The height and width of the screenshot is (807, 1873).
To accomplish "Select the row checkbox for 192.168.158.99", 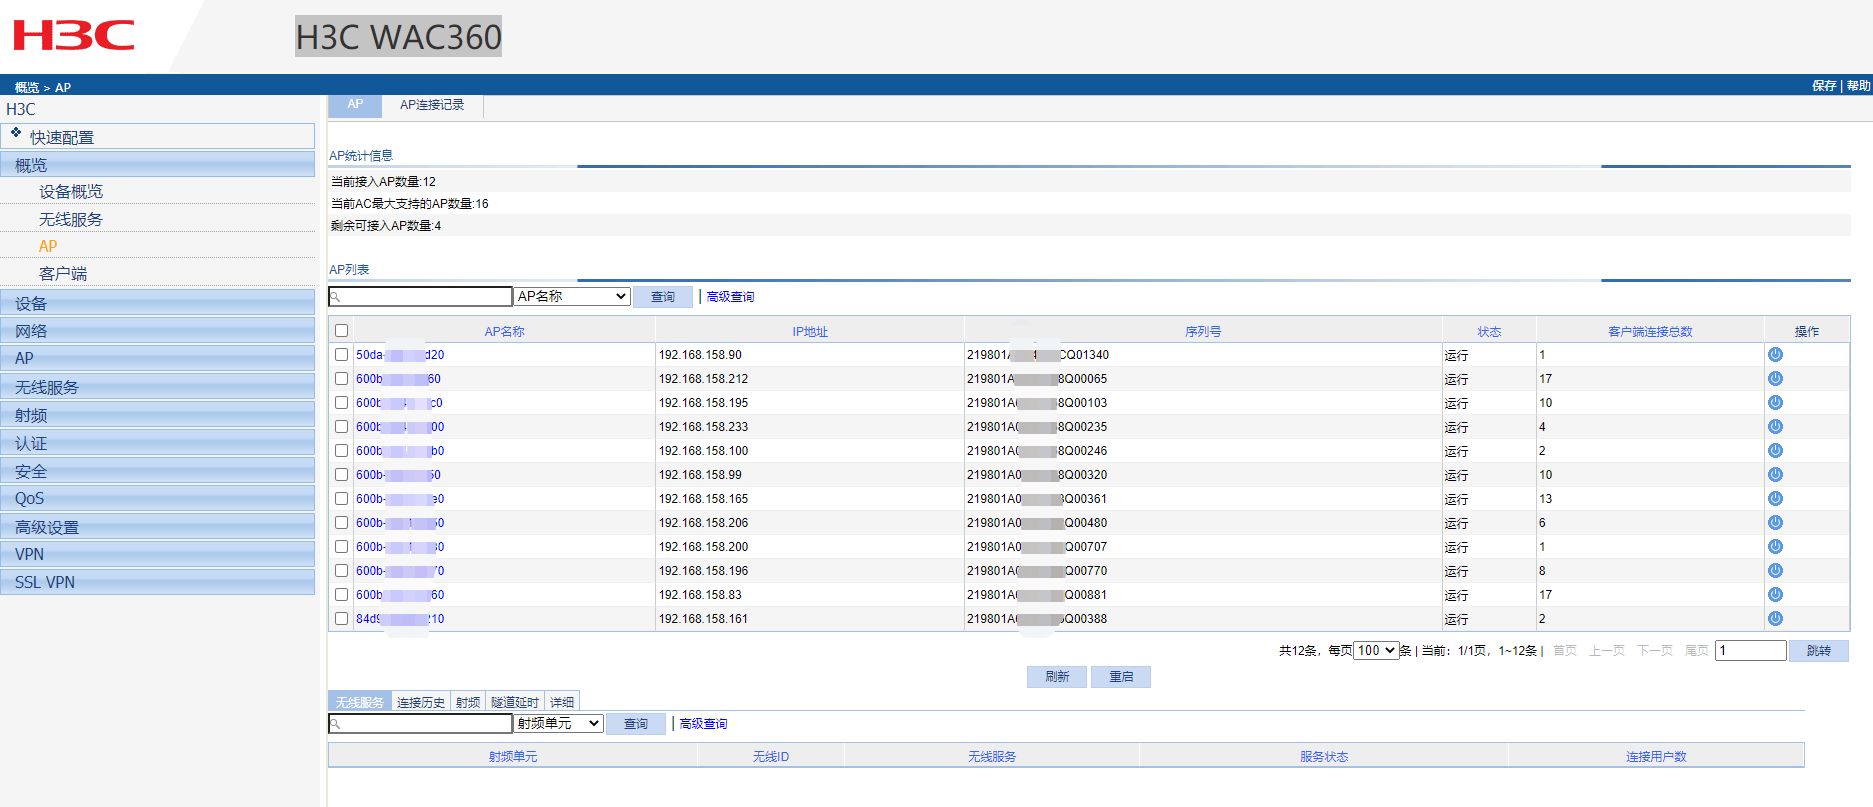I will pos(342,475).
